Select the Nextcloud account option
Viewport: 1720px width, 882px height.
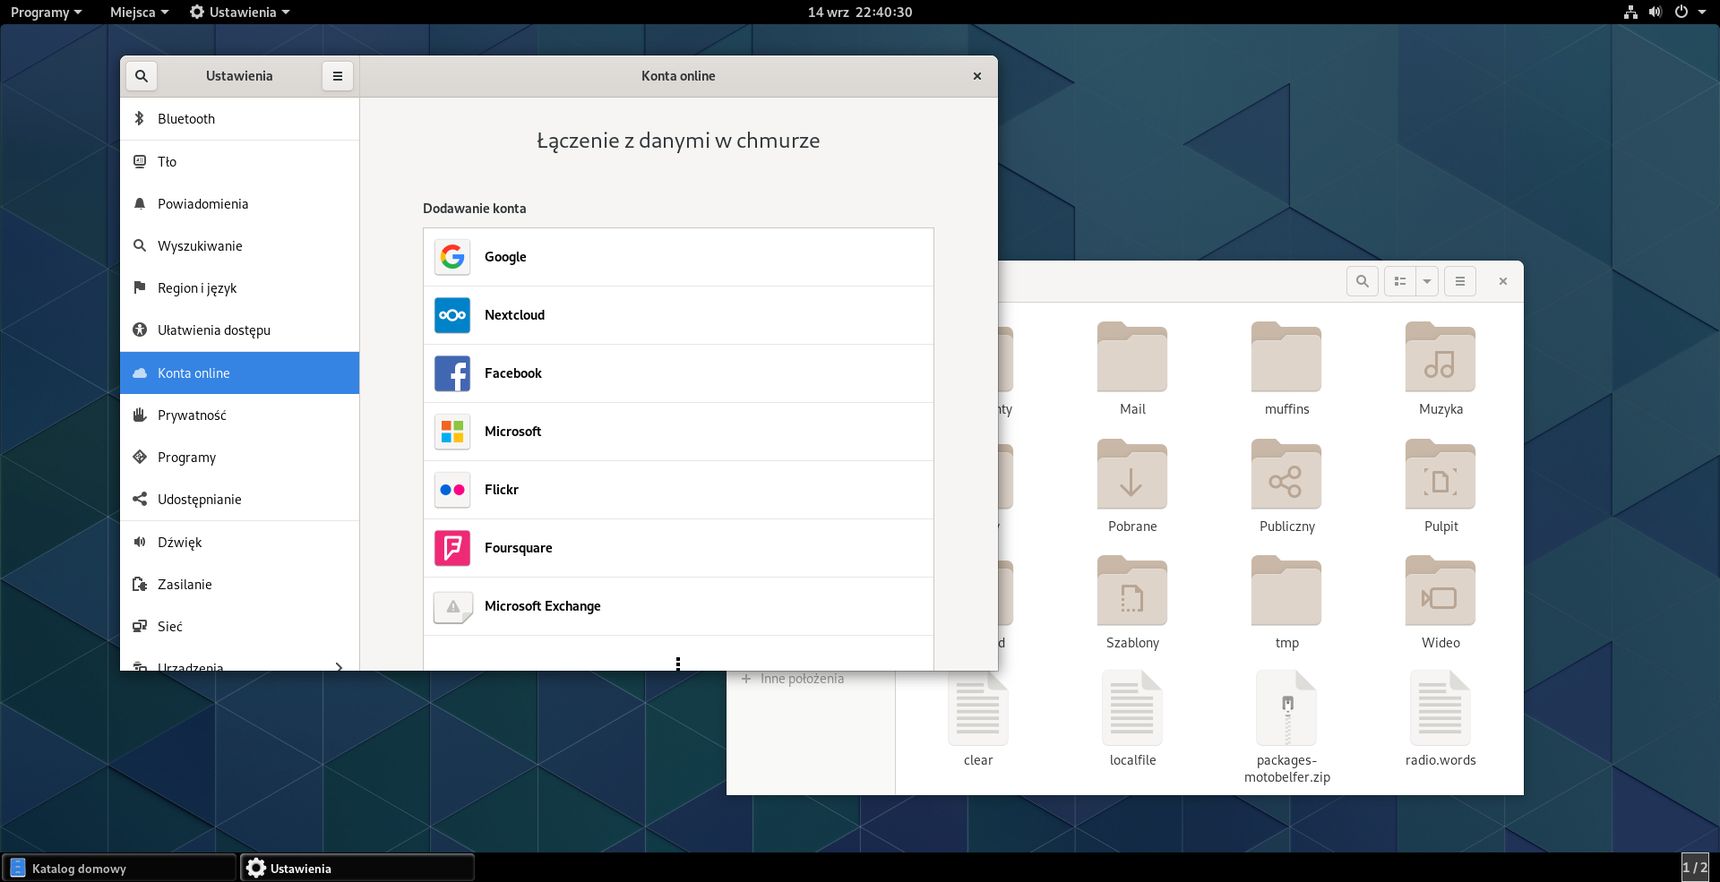click(678, 315)
